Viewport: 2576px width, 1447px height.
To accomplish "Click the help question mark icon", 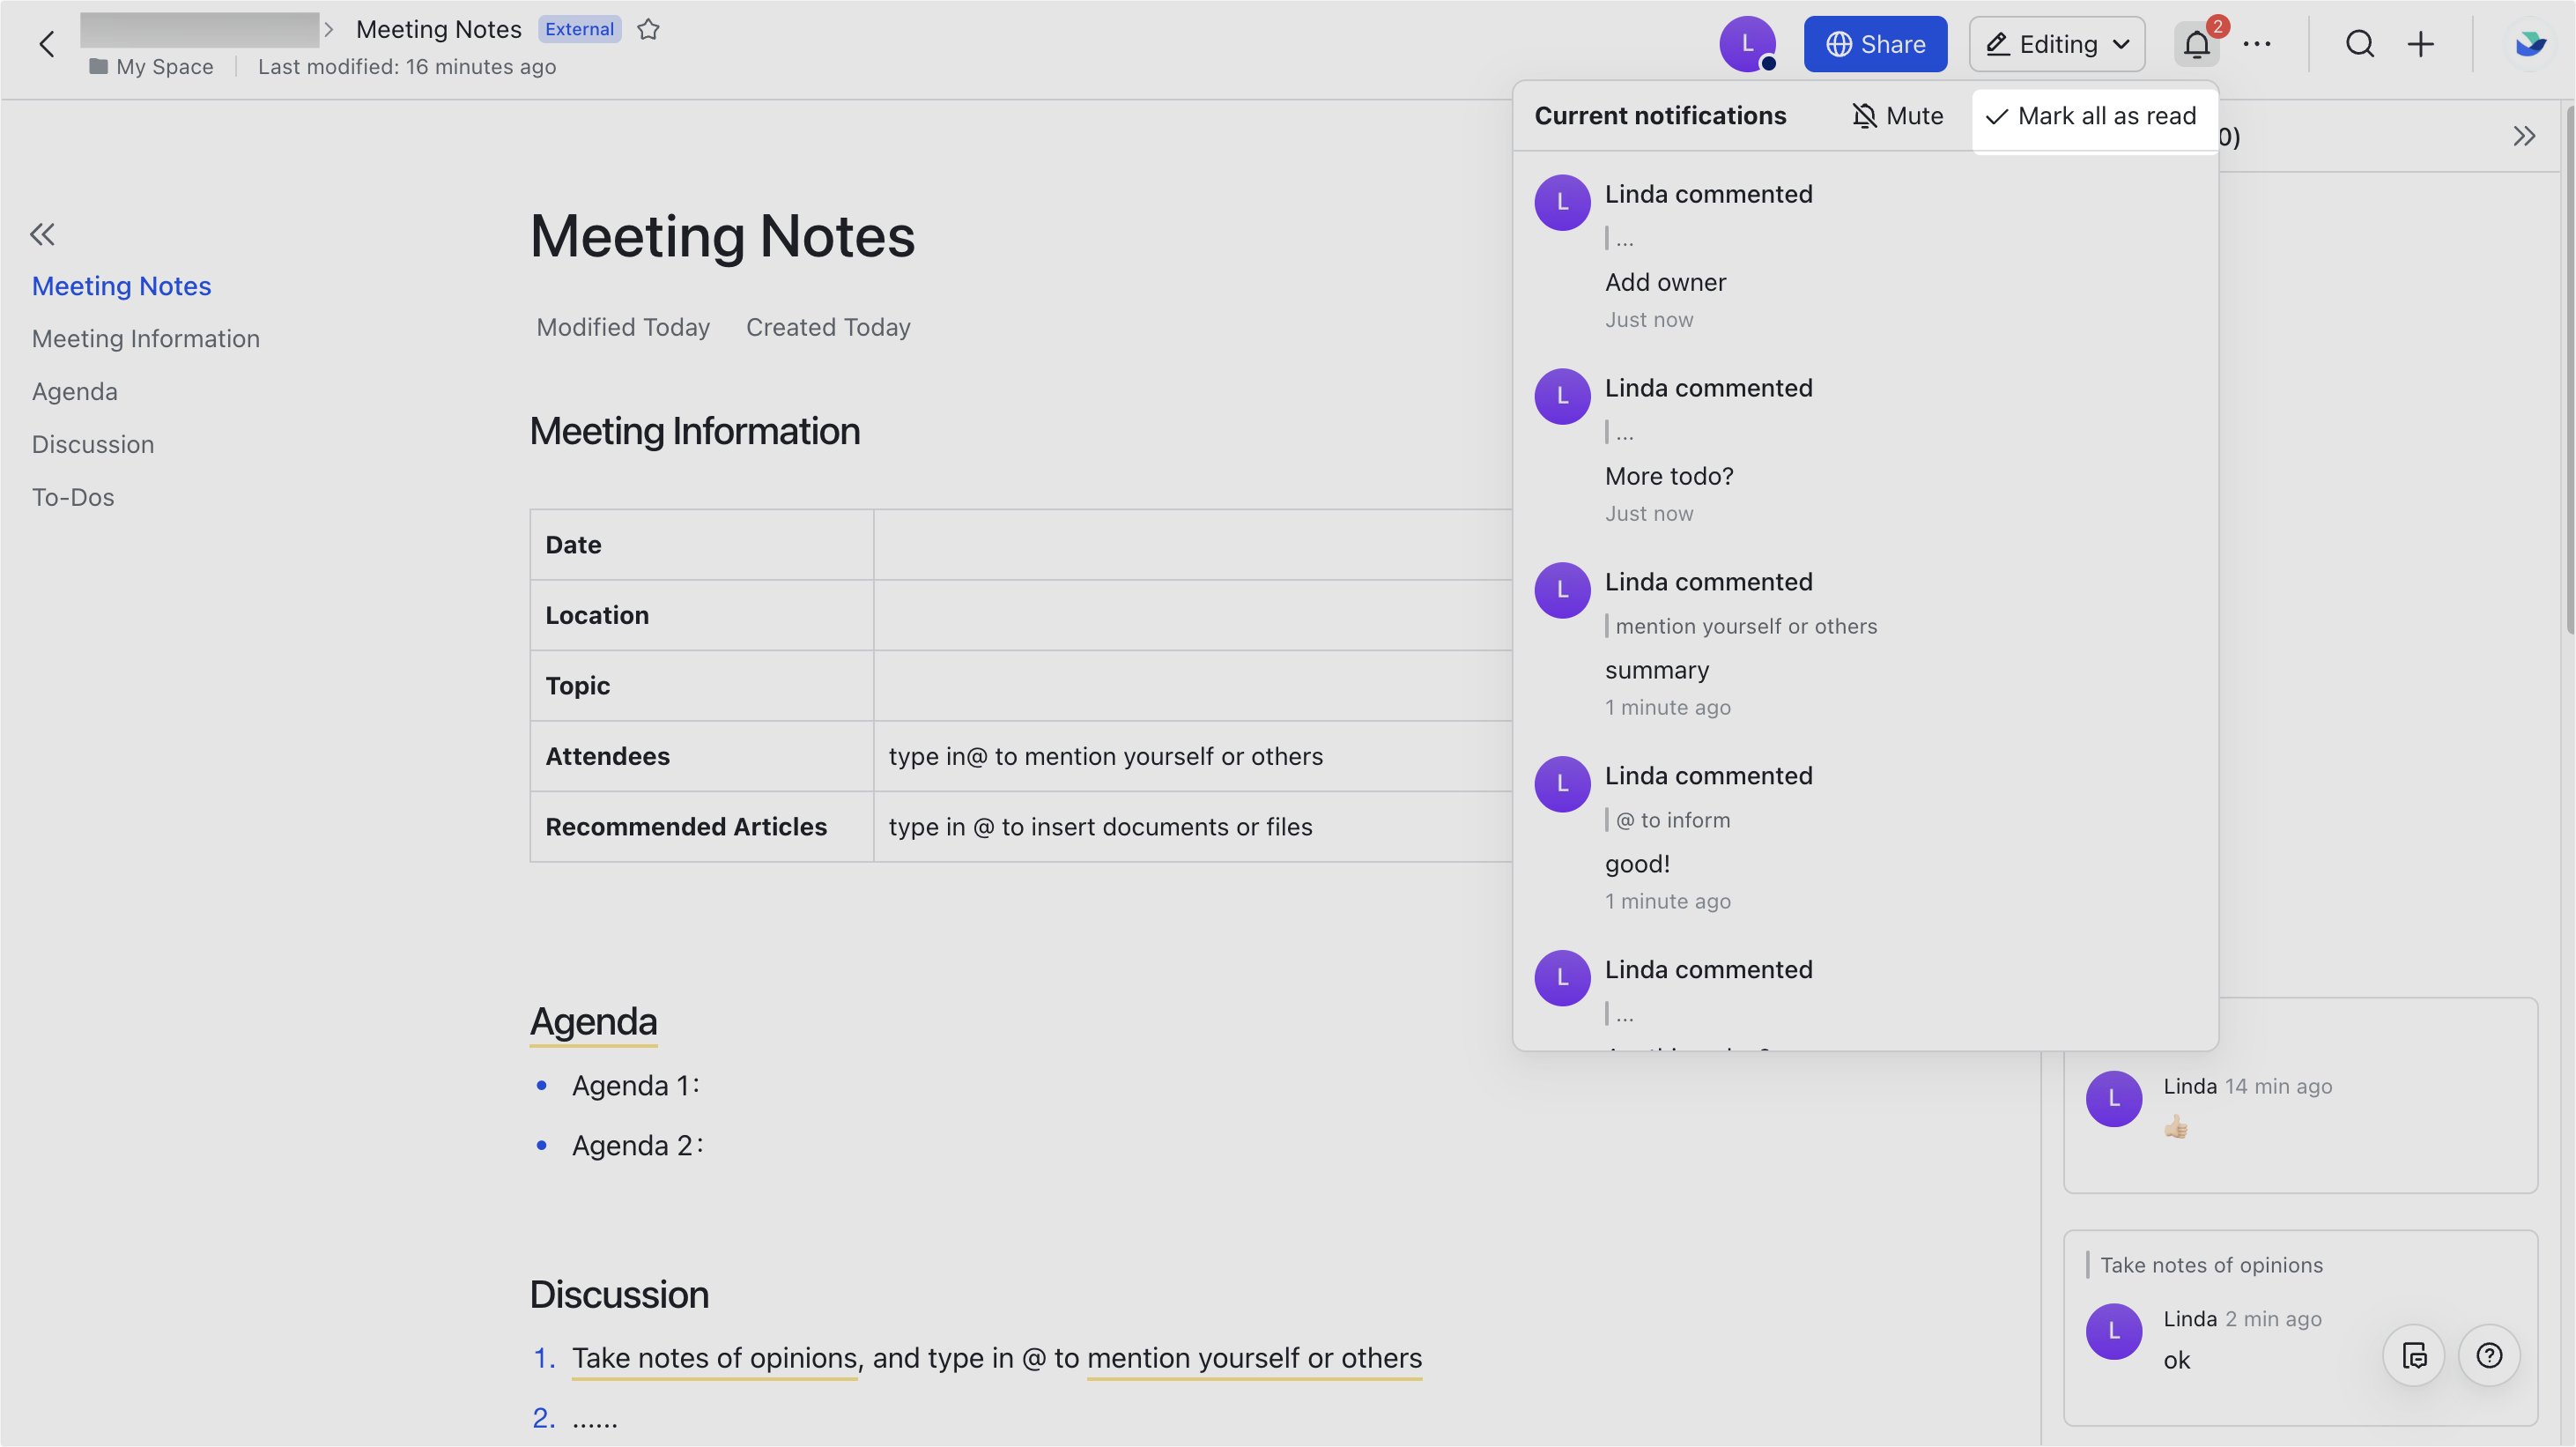I will [x=2490, y=1355].
